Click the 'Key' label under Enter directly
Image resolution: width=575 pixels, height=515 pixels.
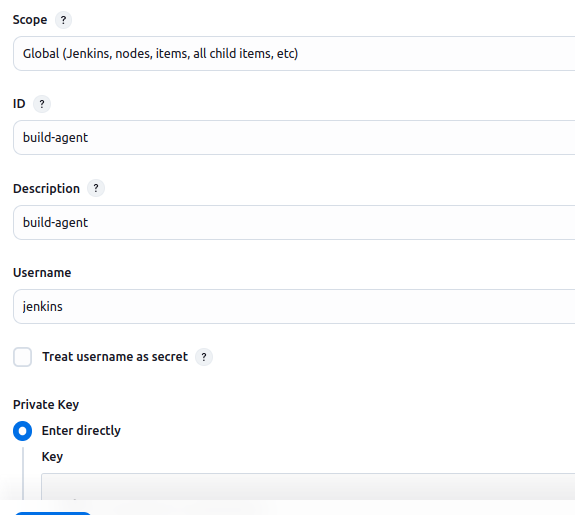point(52,457)
